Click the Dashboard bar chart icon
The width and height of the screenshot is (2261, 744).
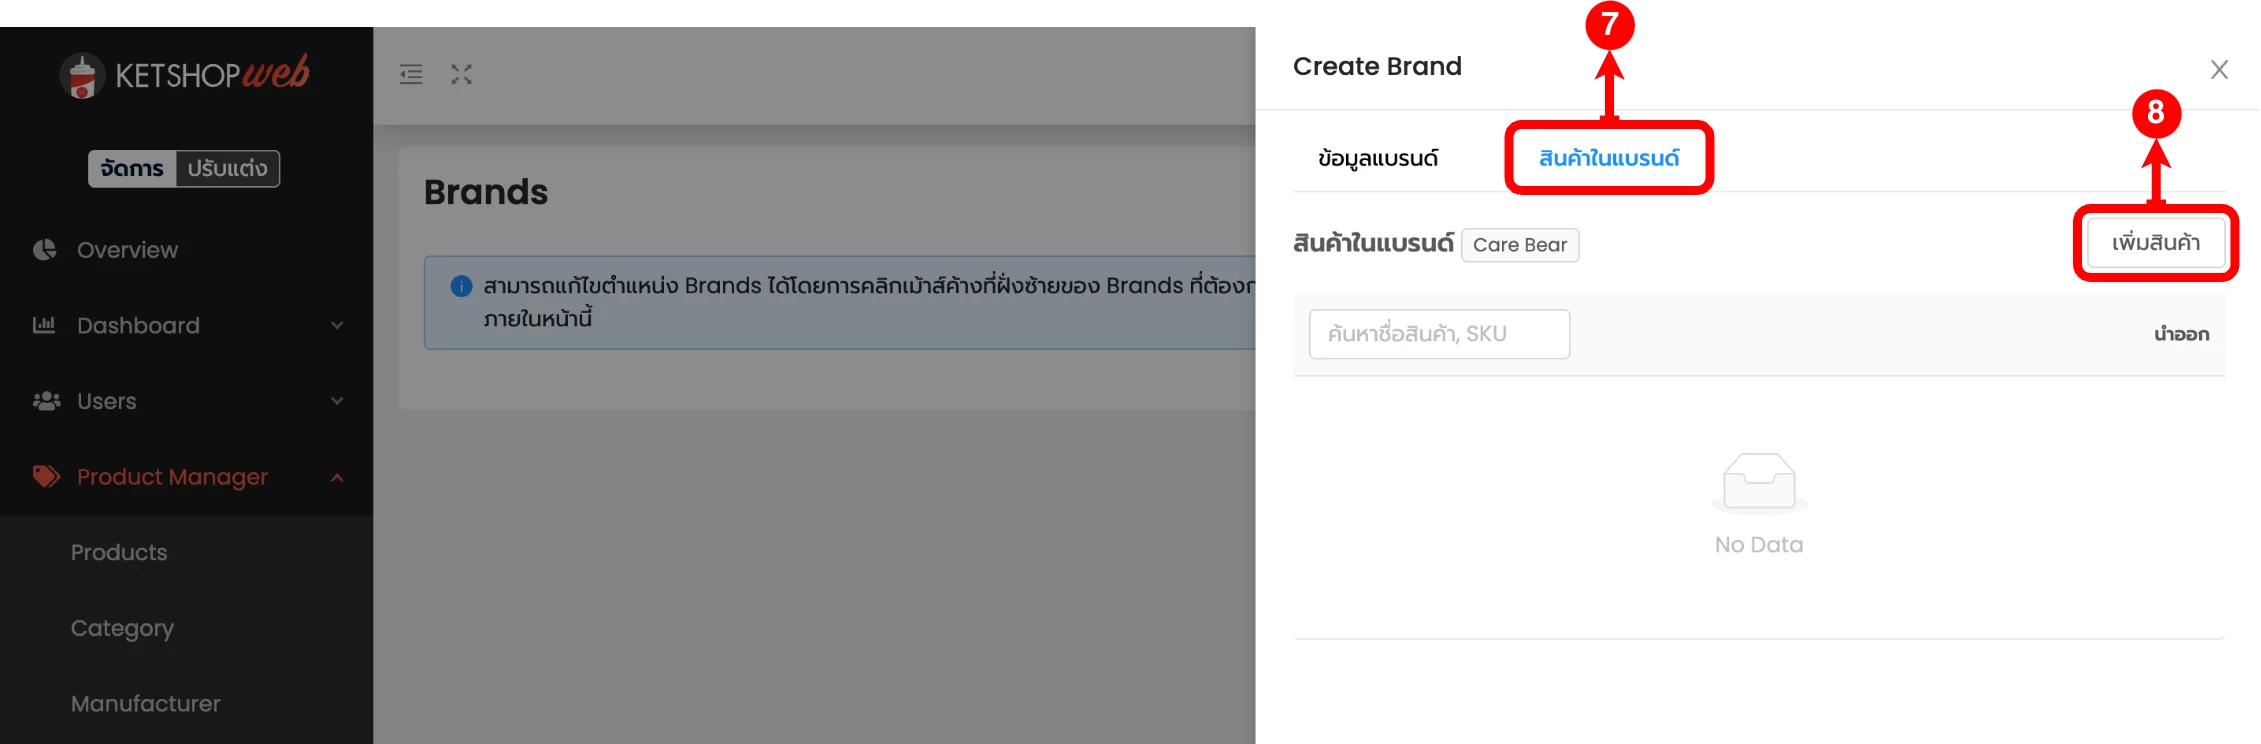click(x=44, y=325)
